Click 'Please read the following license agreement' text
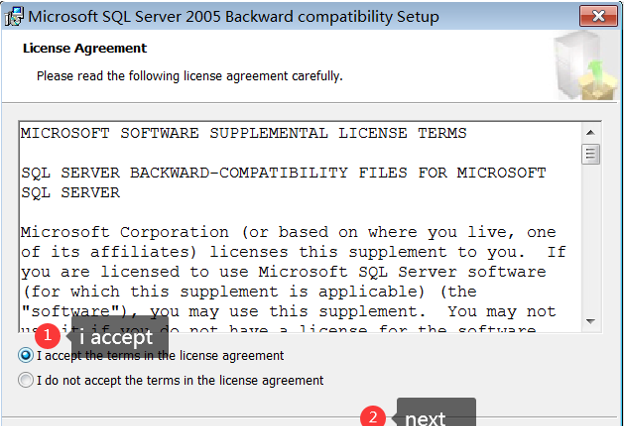 [190, 76]
